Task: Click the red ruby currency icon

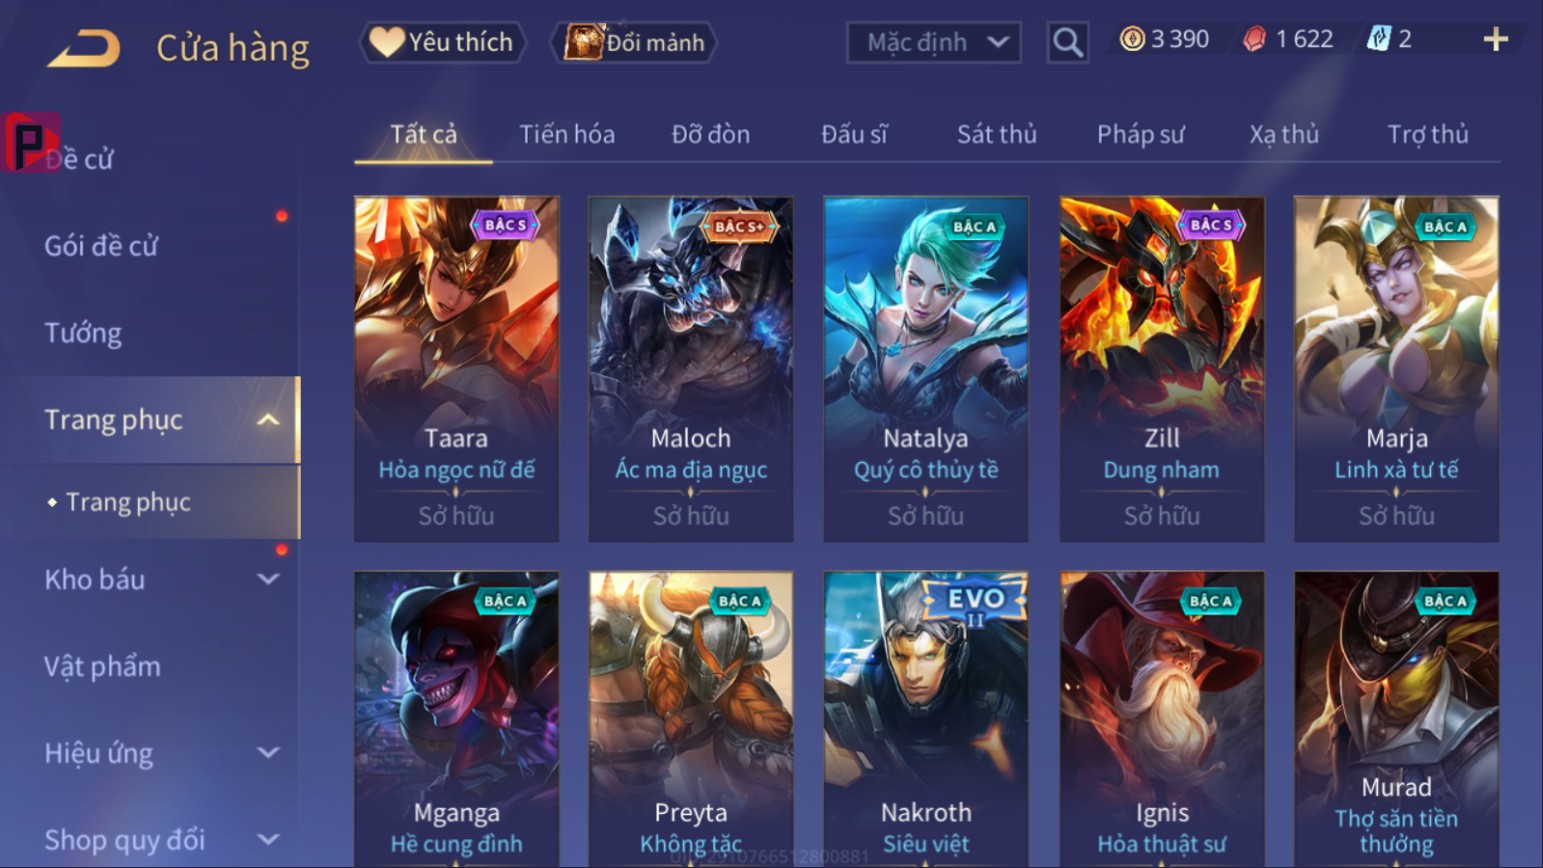Action: click(1254, 39)
